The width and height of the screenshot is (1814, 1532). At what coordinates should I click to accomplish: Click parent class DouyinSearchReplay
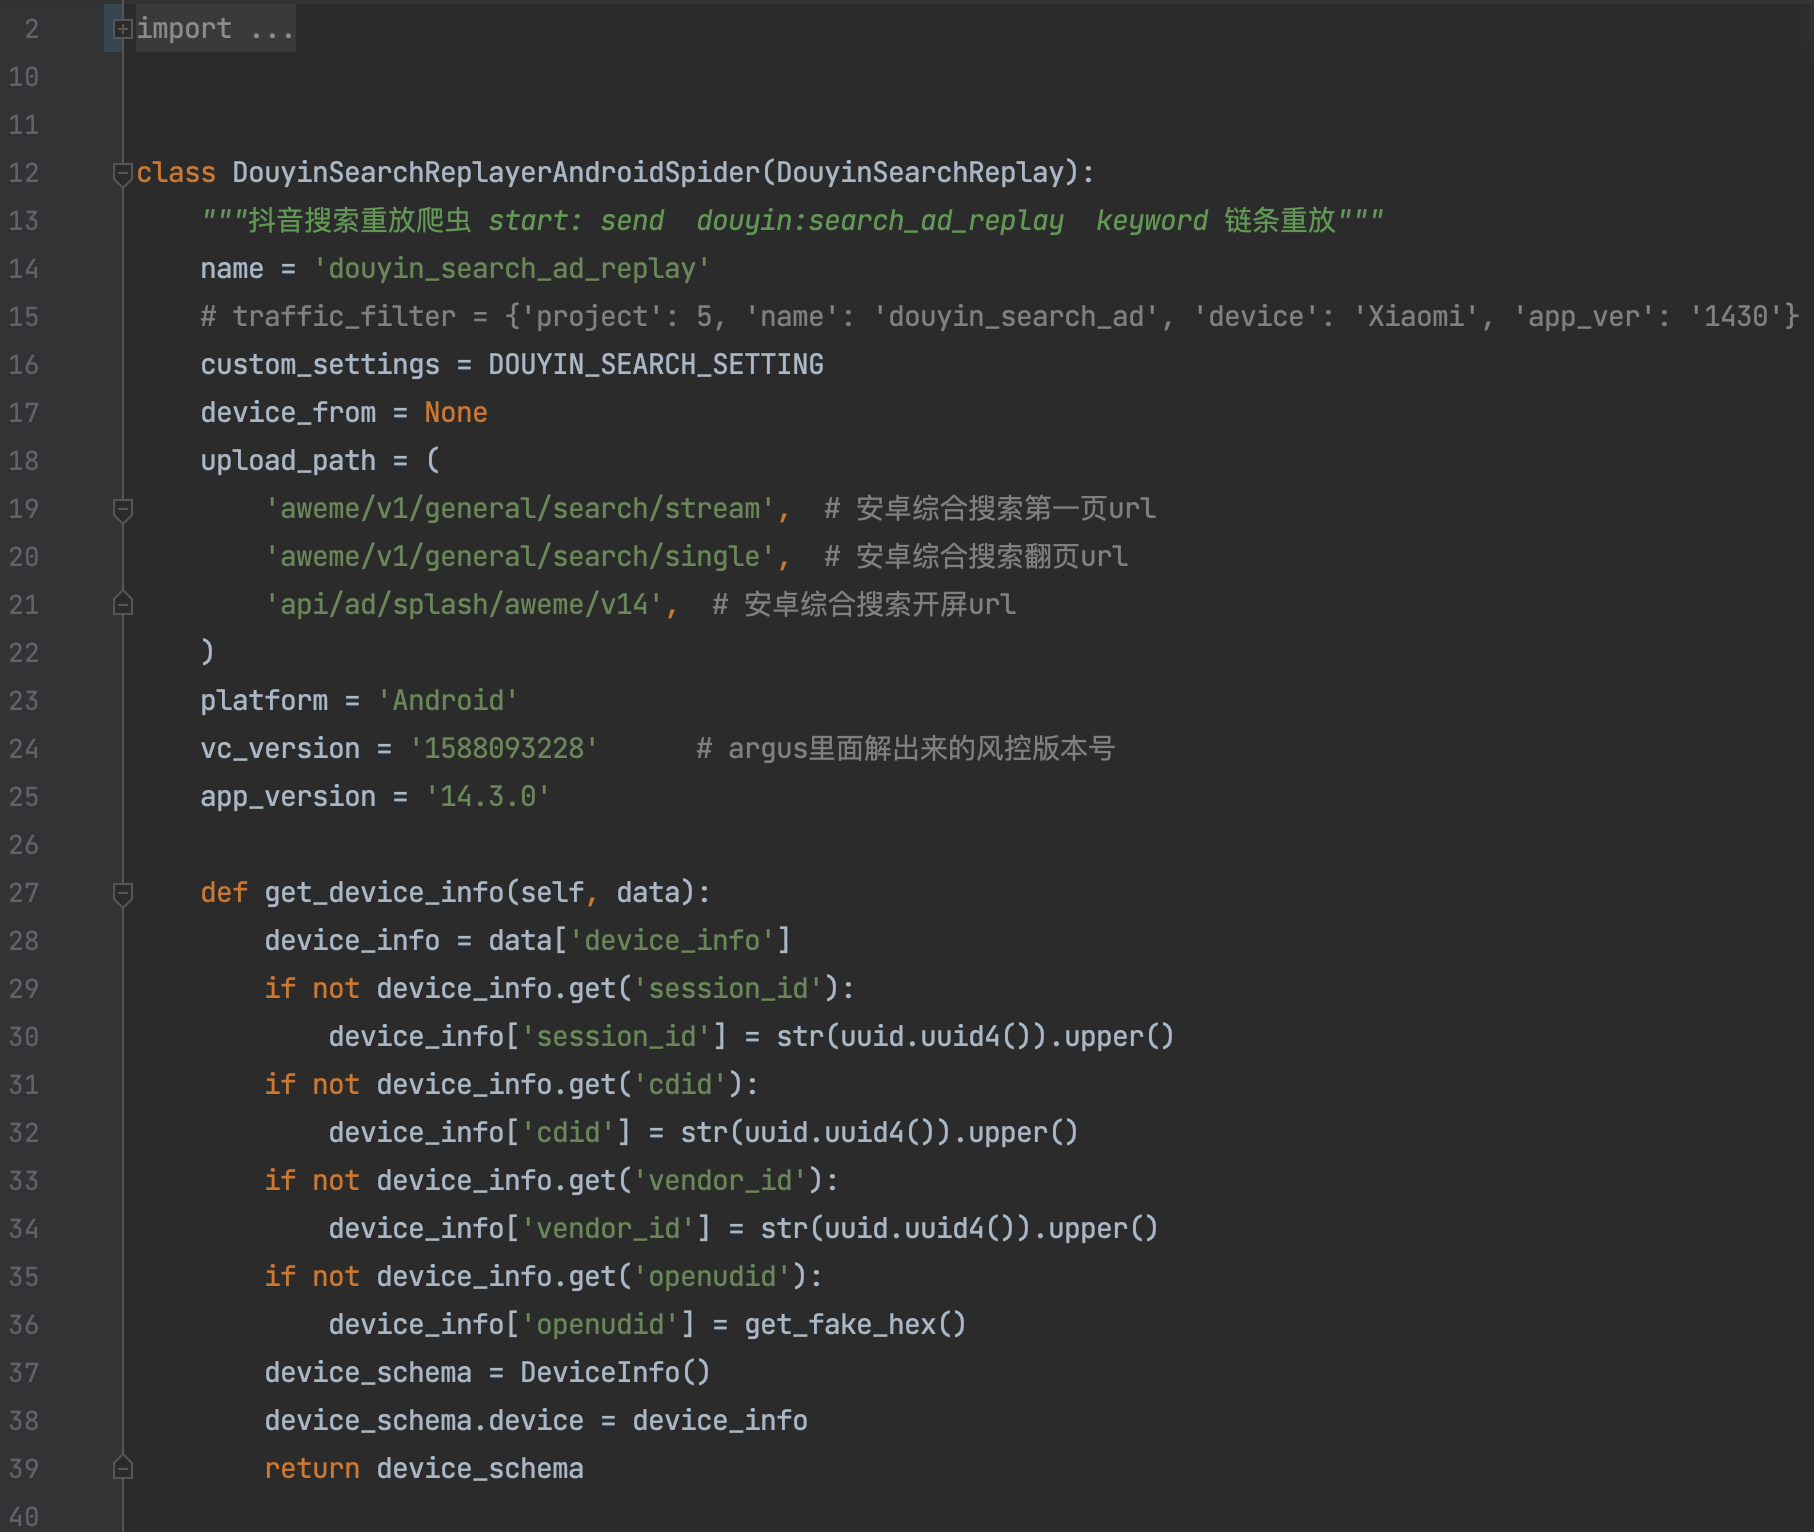coord(920,173)
